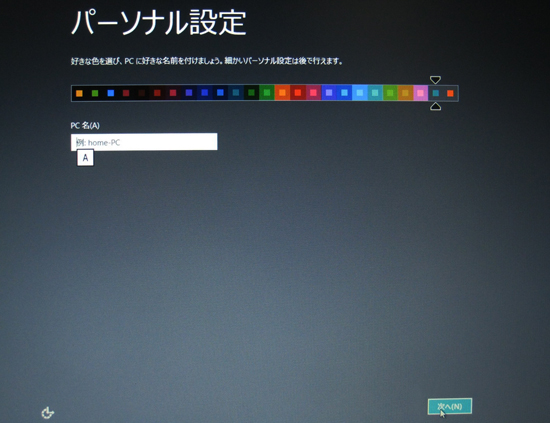The height and width of the screenshot is (423, 550).
Task: Select the upward triangle marker below color strip
Action: coord(435,106)
